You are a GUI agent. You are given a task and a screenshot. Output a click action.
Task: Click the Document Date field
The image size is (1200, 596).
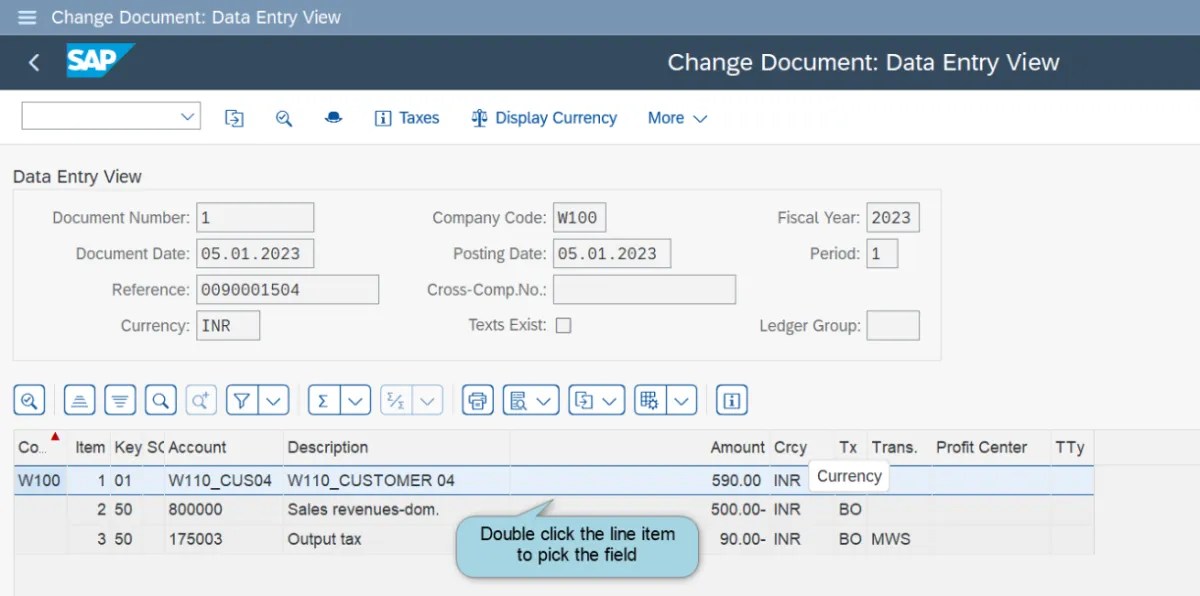255,254
